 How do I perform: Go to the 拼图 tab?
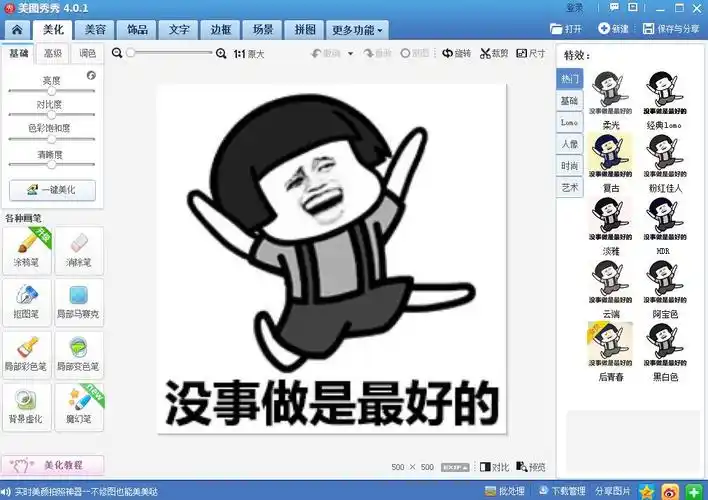305,30
